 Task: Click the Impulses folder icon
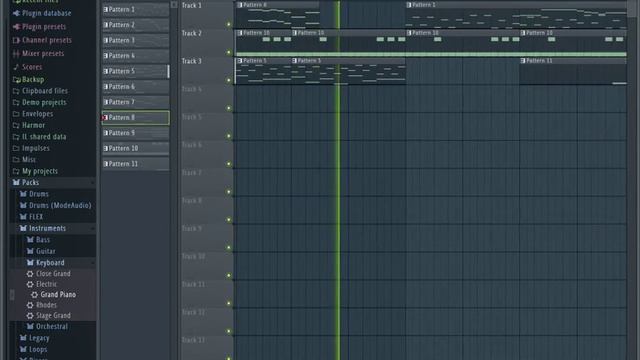point(16,148)
